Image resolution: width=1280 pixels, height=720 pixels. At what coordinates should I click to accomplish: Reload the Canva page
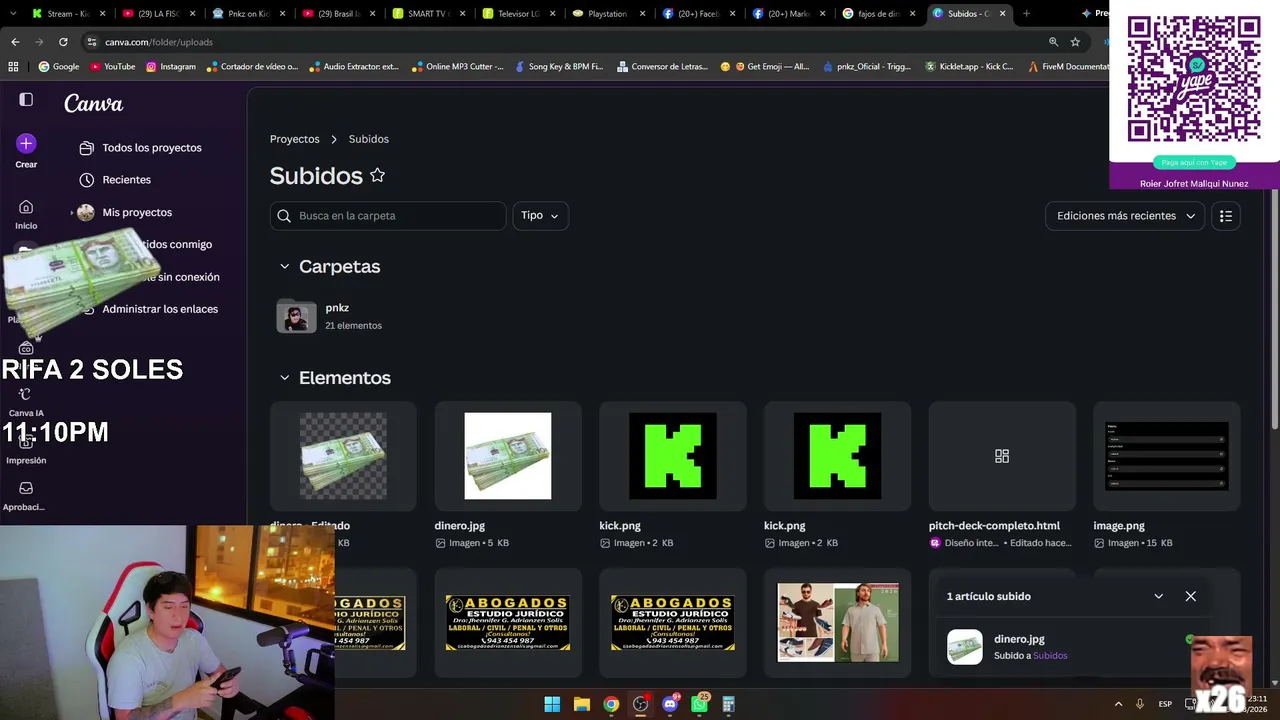(x=63, y=42)
